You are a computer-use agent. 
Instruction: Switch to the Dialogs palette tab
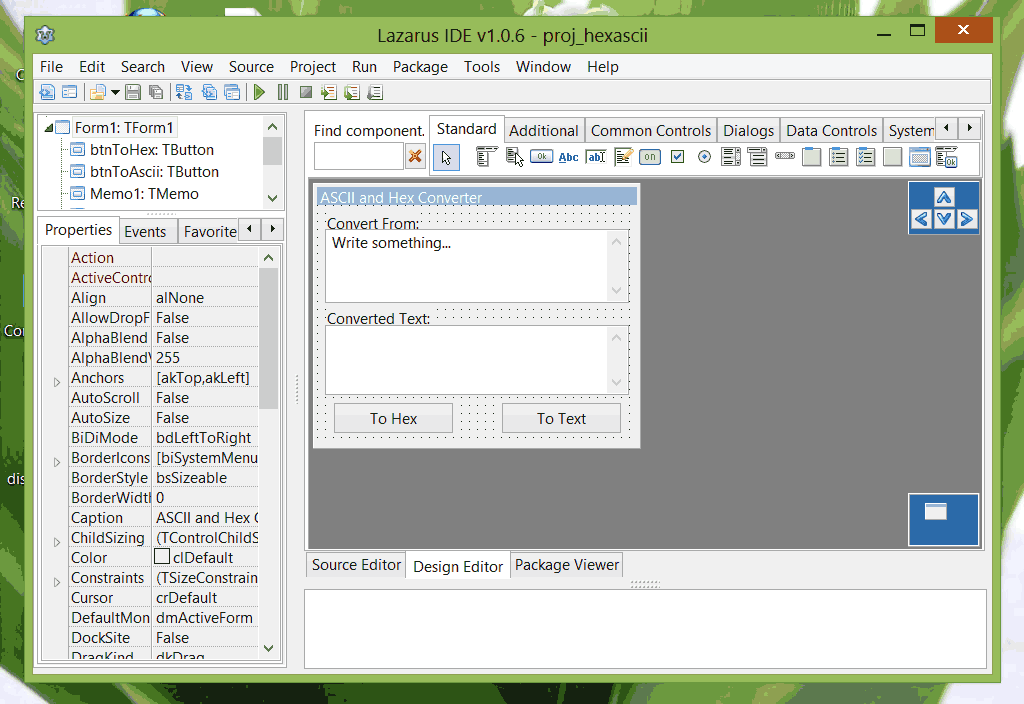(x=748, y=131)
